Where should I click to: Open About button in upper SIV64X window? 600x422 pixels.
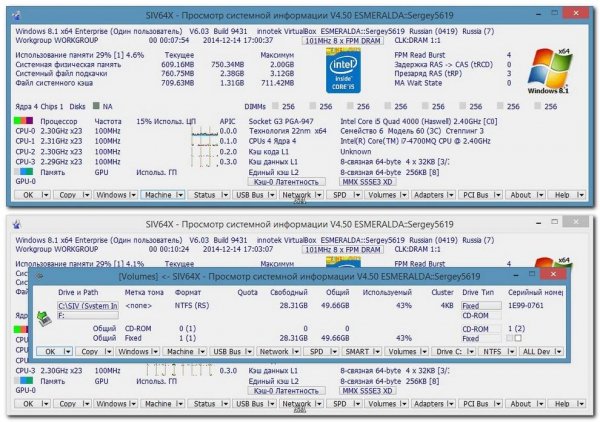(x=521, y=195)
